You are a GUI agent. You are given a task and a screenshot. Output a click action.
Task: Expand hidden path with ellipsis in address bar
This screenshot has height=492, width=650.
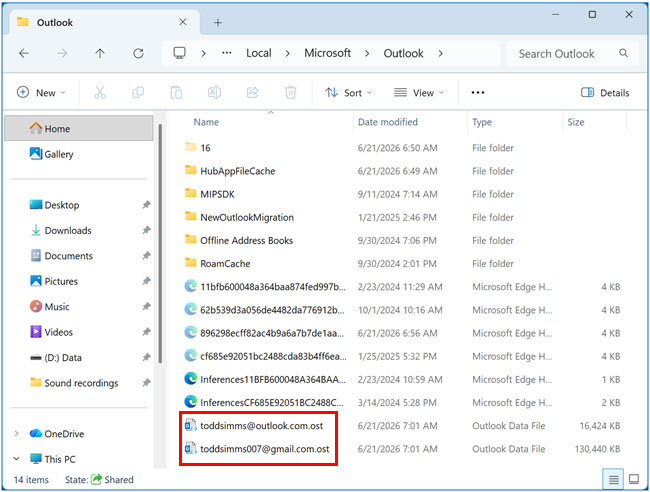tap(226, 53)
